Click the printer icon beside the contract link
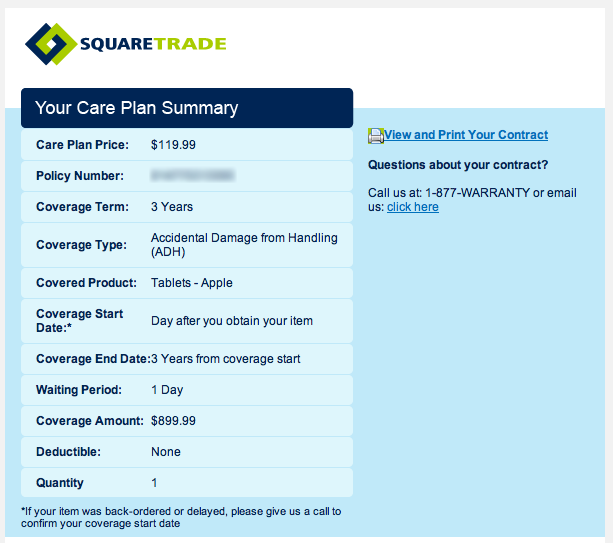 coord(376,136)
